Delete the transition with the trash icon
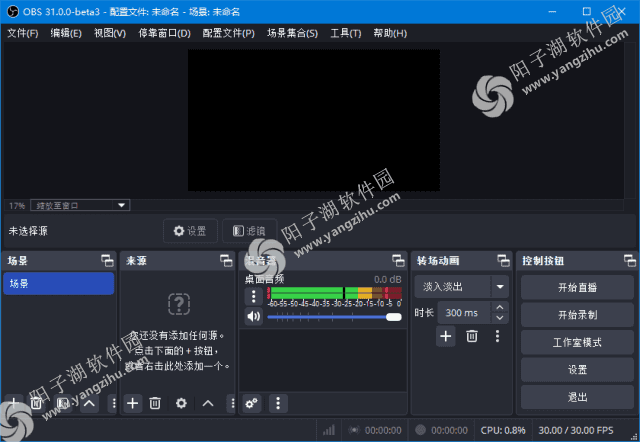The width and height of the screenshot is (640, 442). tap(472, 336)
